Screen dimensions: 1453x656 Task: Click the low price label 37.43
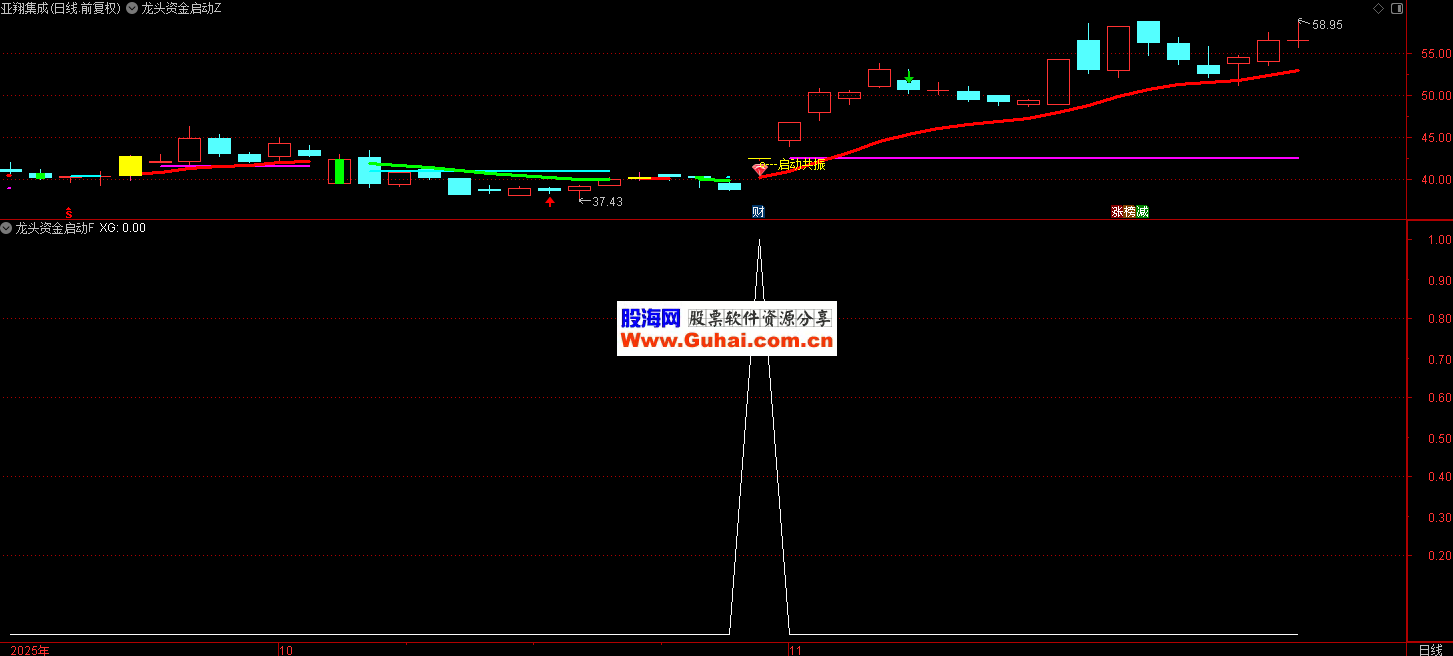(608, 202)
